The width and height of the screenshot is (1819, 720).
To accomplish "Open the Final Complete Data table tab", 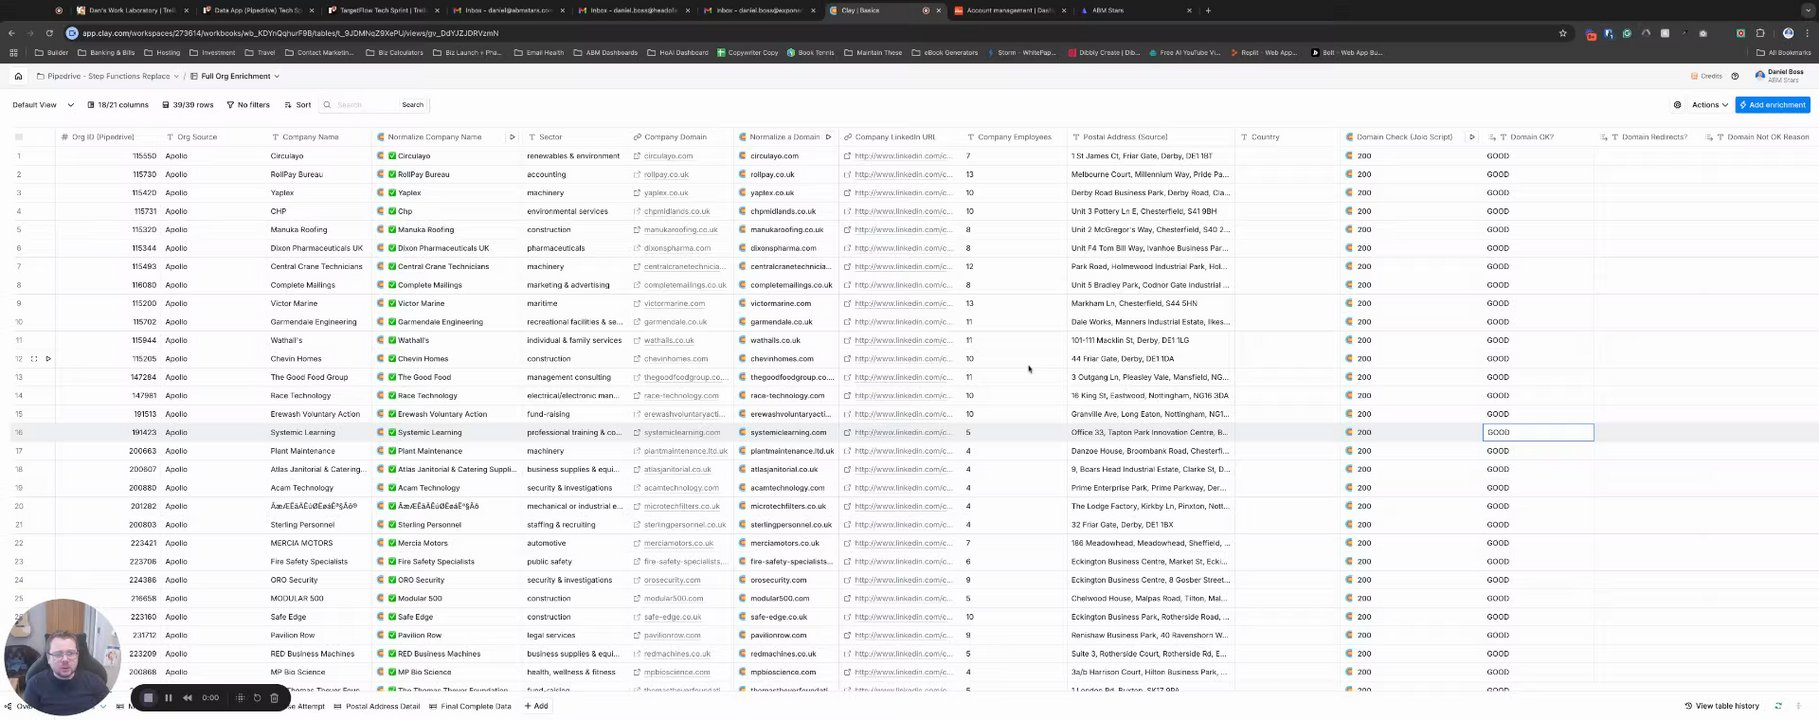I will tap(469, 707).
